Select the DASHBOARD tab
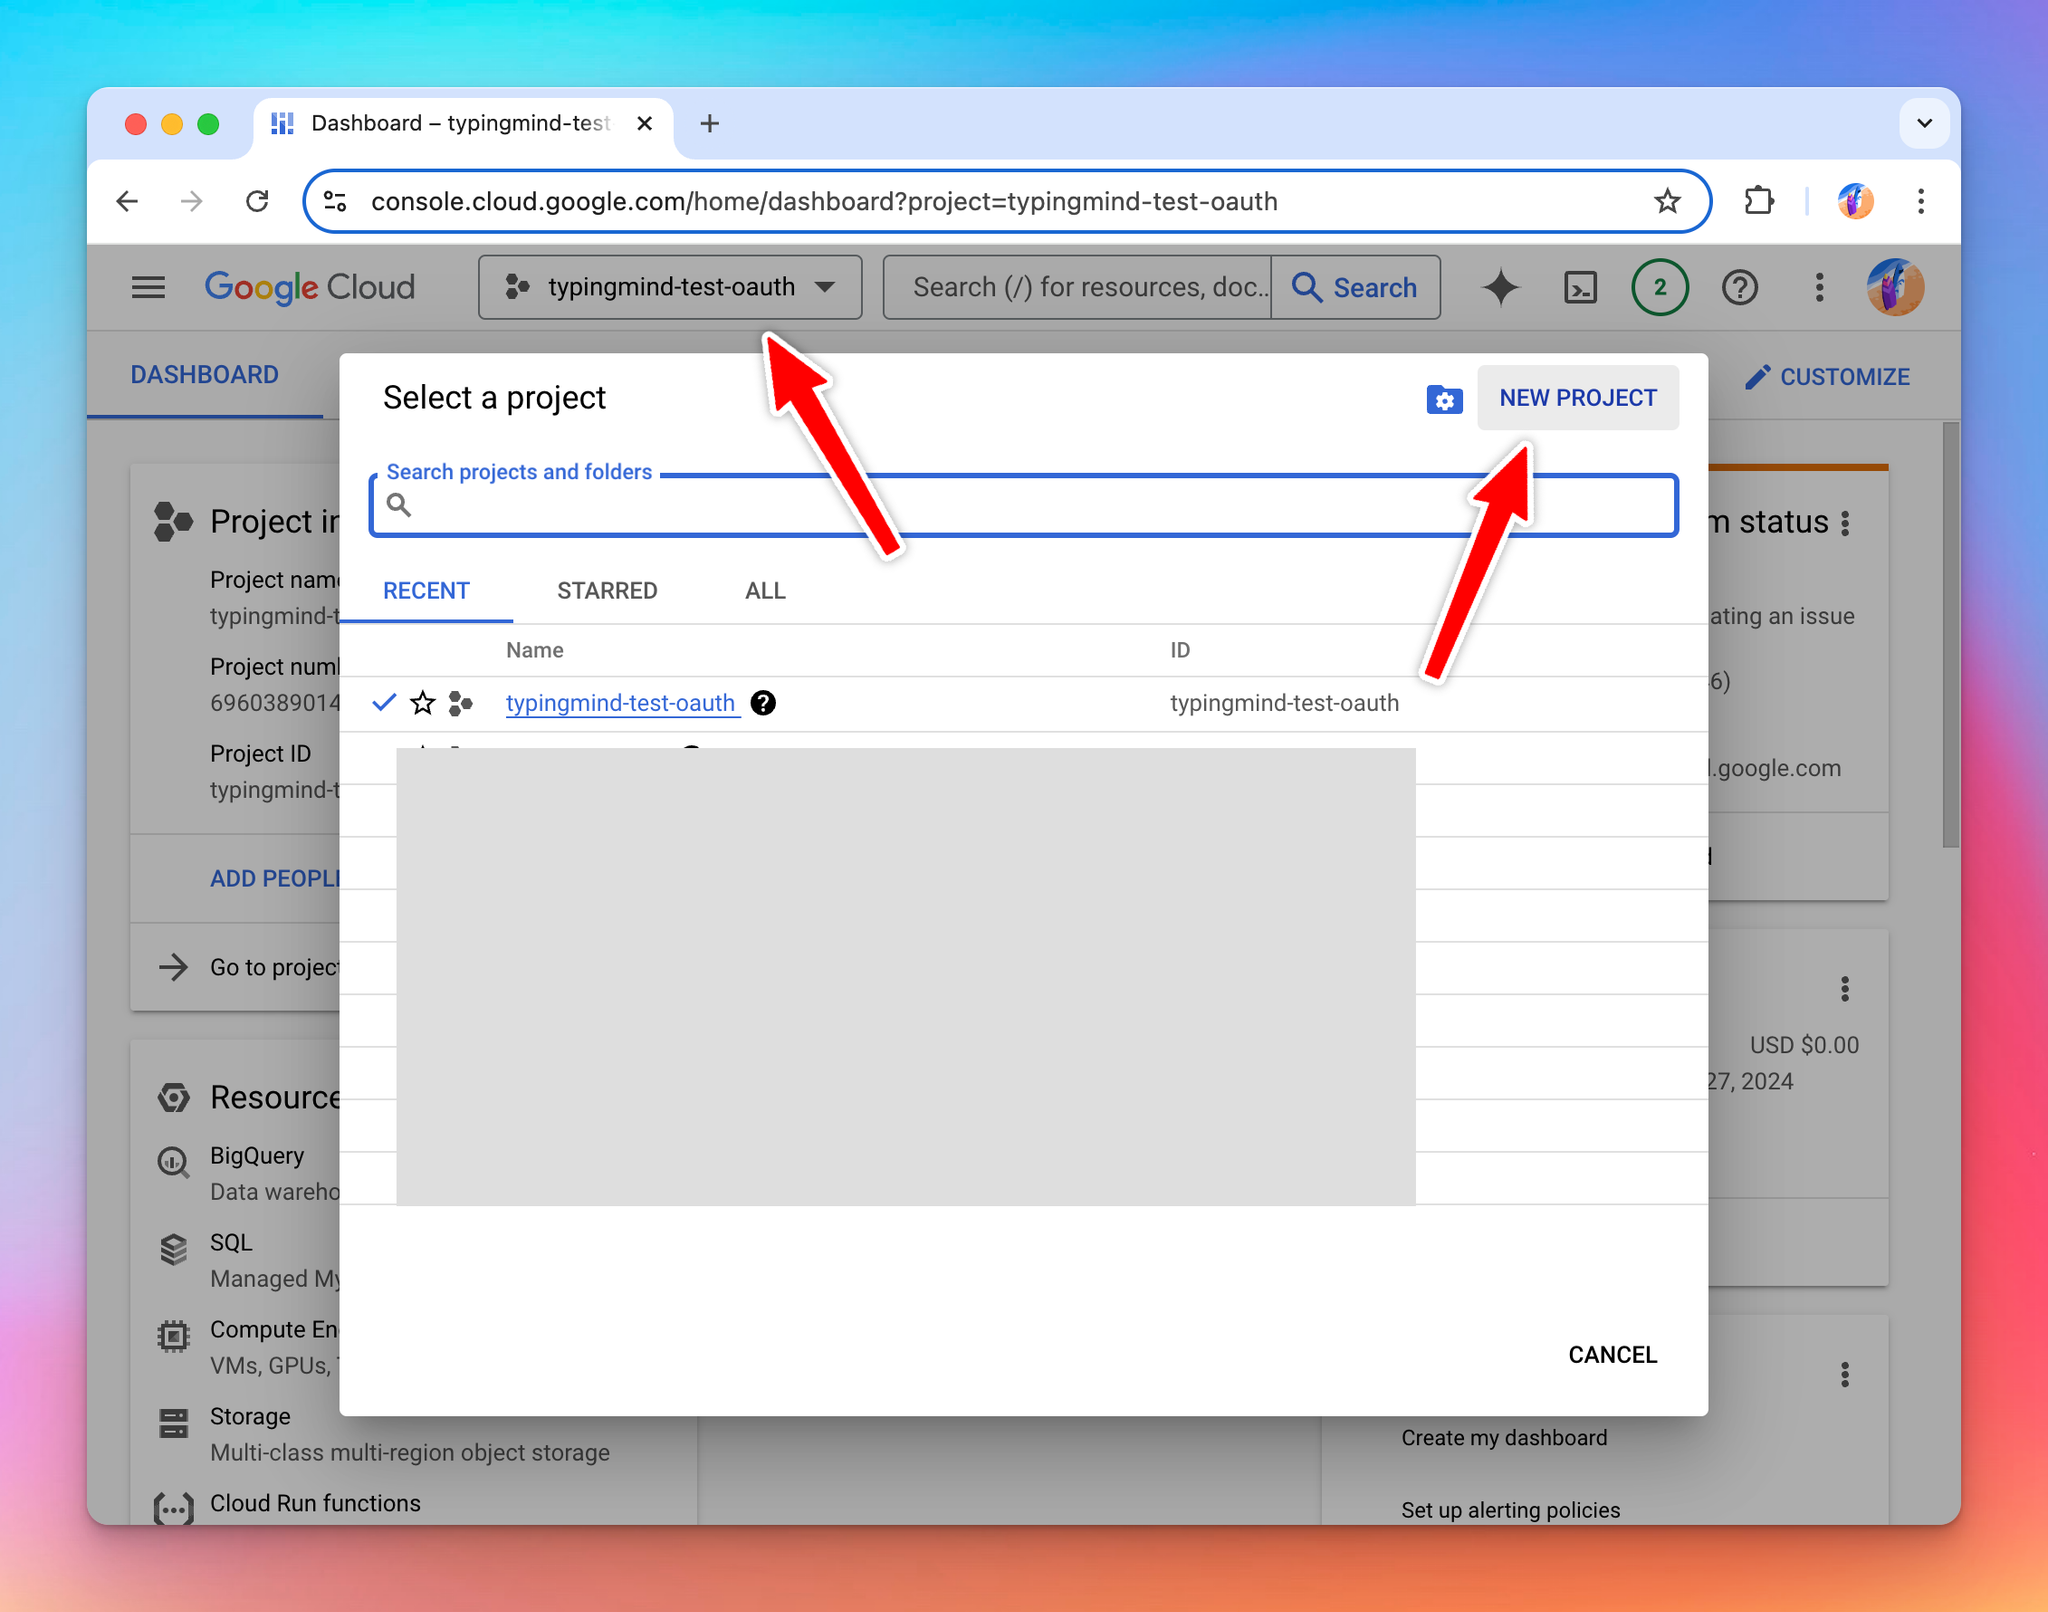2048x1612 pixels. (x=204, y=375)
